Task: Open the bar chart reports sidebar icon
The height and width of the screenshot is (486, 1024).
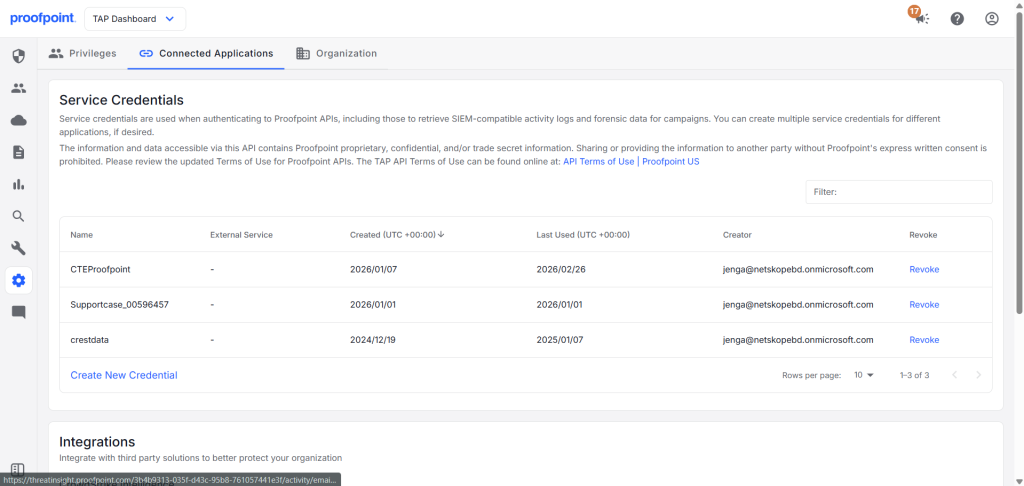Action: (19, 184)
